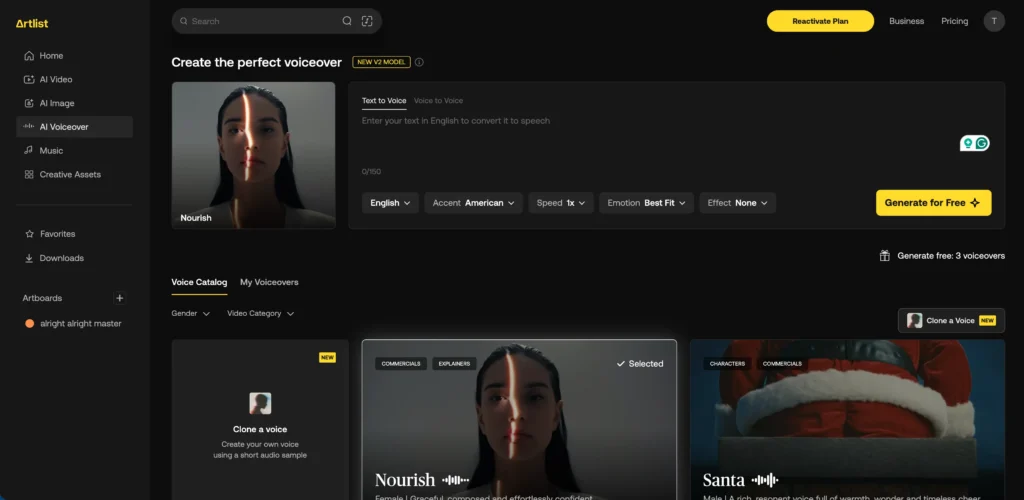Click the magnifier search submit icon
1024x500 pixels.
tap(347, 21)
